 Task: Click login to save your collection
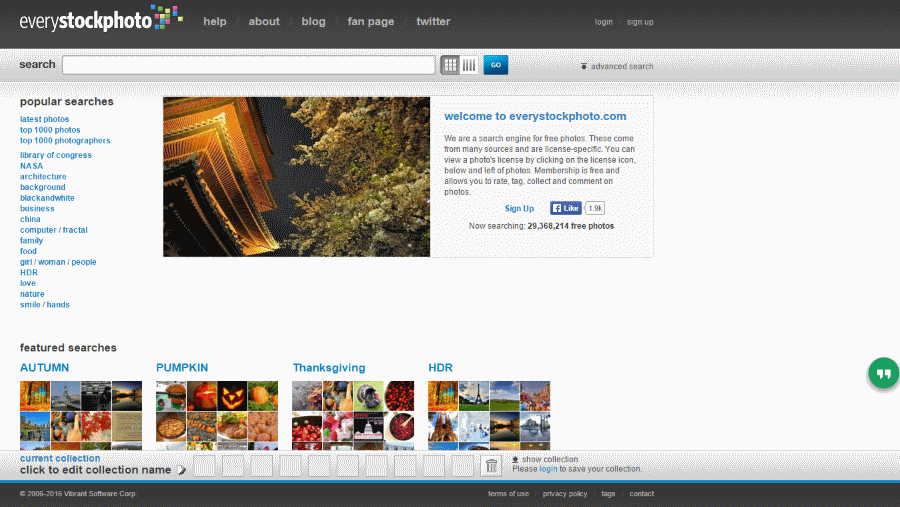point(548,469)
